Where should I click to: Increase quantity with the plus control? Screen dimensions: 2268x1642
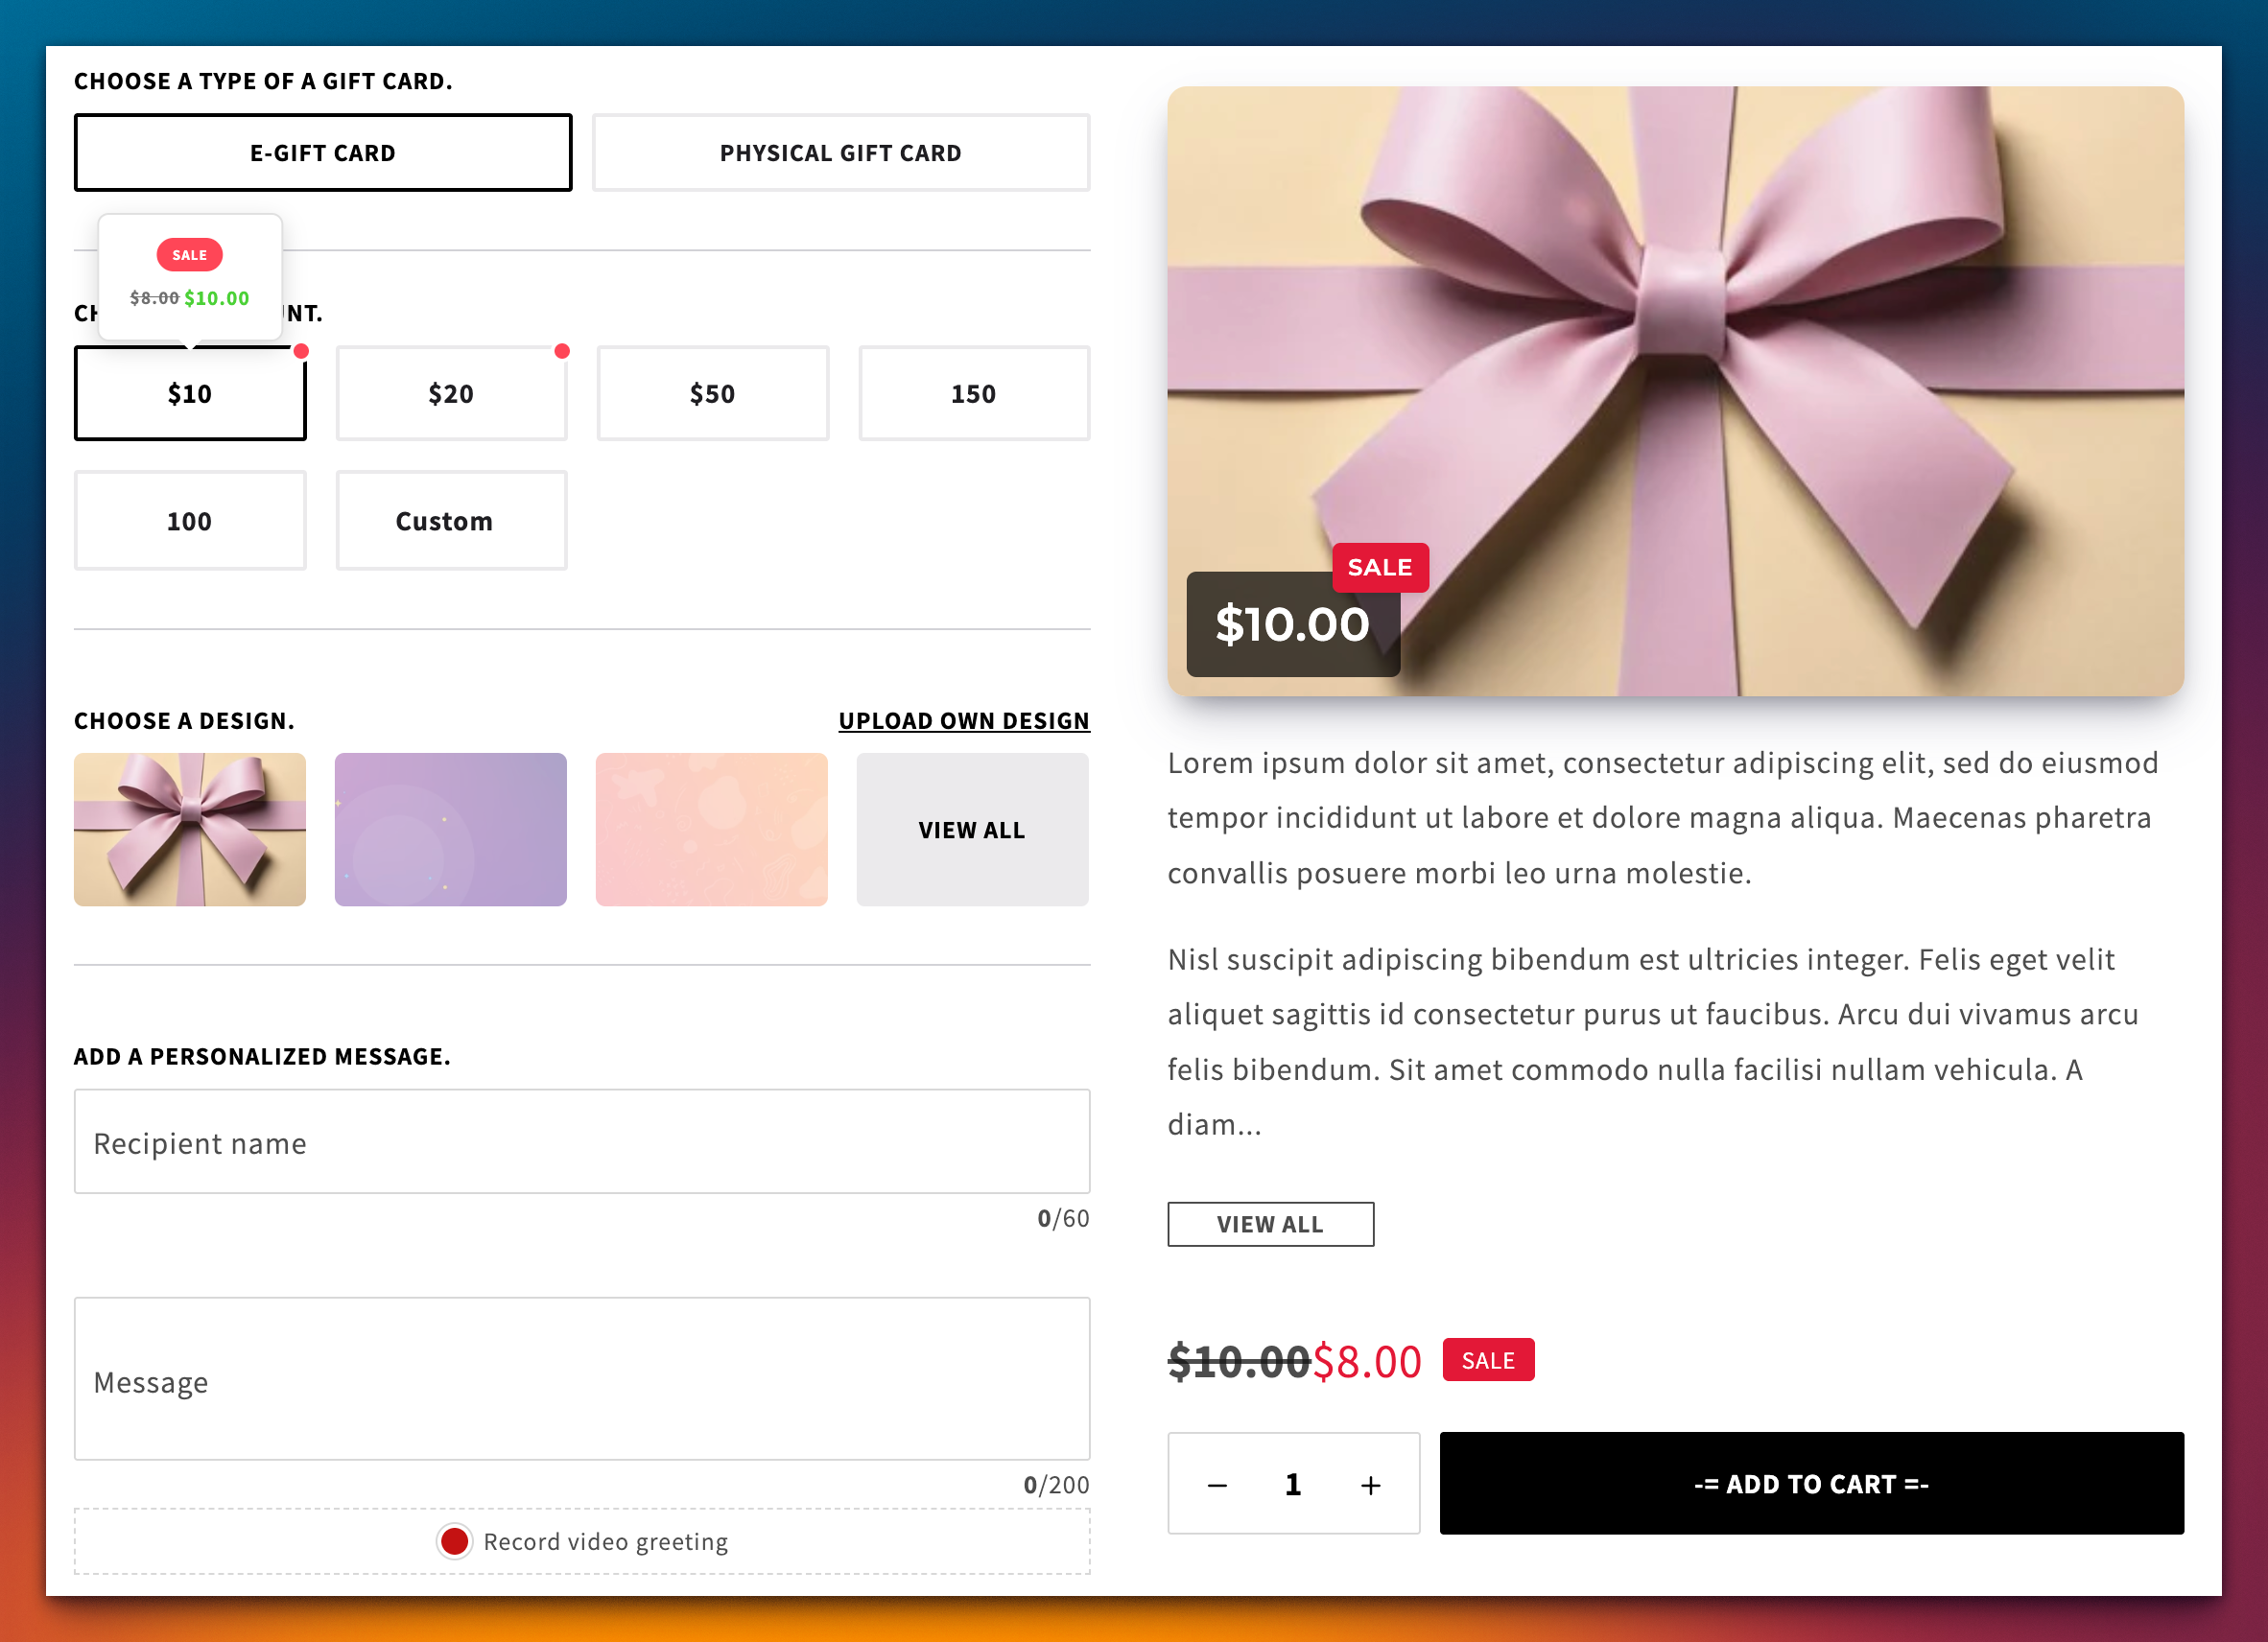1370,1484
